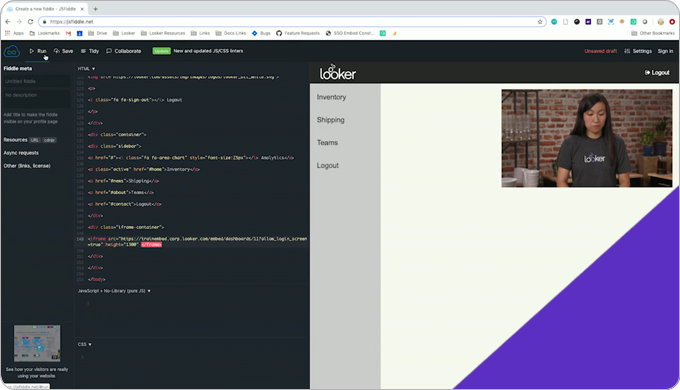Viewport: 680px width, 390px height.
Task: Click the green Update badge
Action: 161,51
